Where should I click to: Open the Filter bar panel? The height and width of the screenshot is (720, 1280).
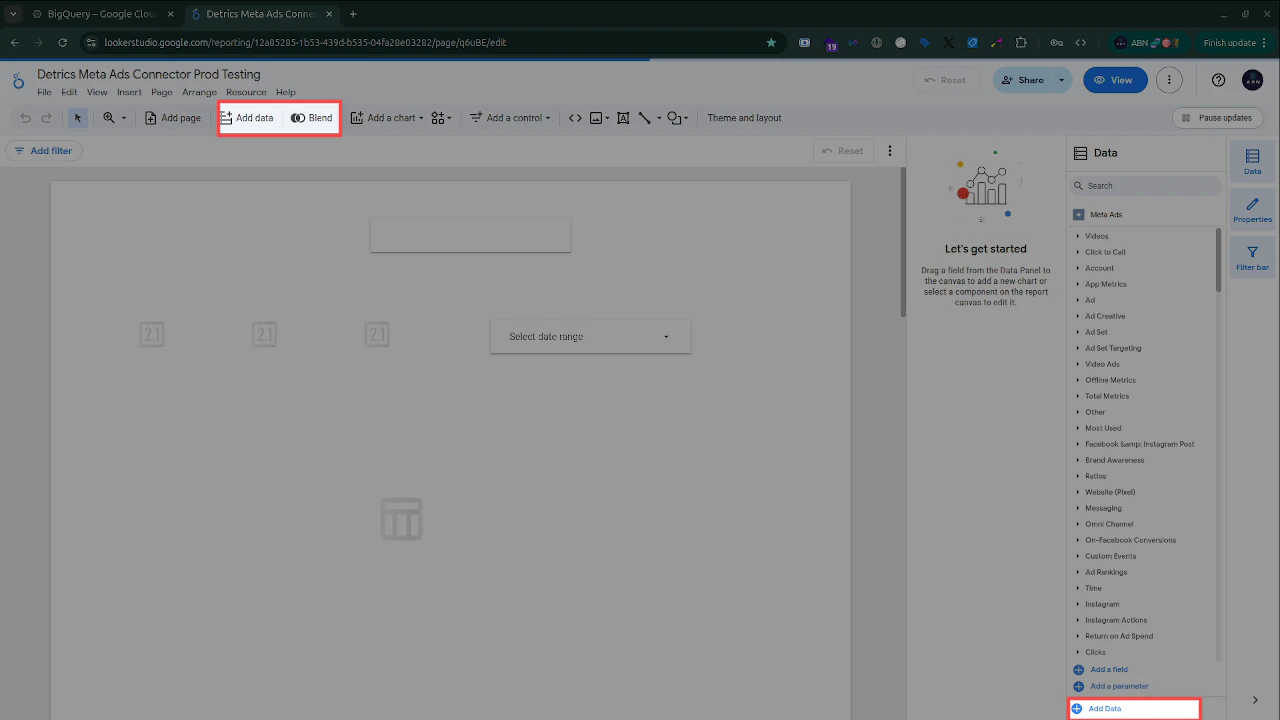[1252, 257]
